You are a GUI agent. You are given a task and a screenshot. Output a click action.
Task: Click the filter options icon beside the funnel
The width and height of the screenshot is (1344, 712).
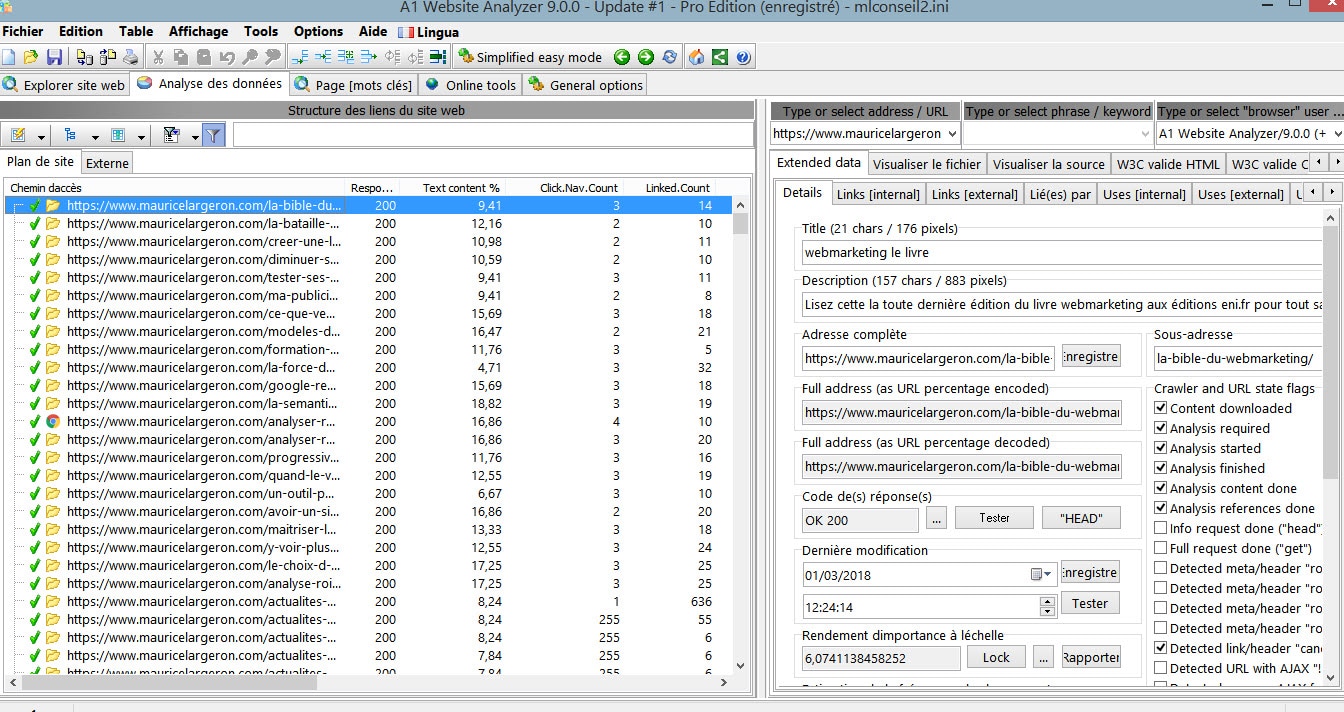(x=171, y=135)
